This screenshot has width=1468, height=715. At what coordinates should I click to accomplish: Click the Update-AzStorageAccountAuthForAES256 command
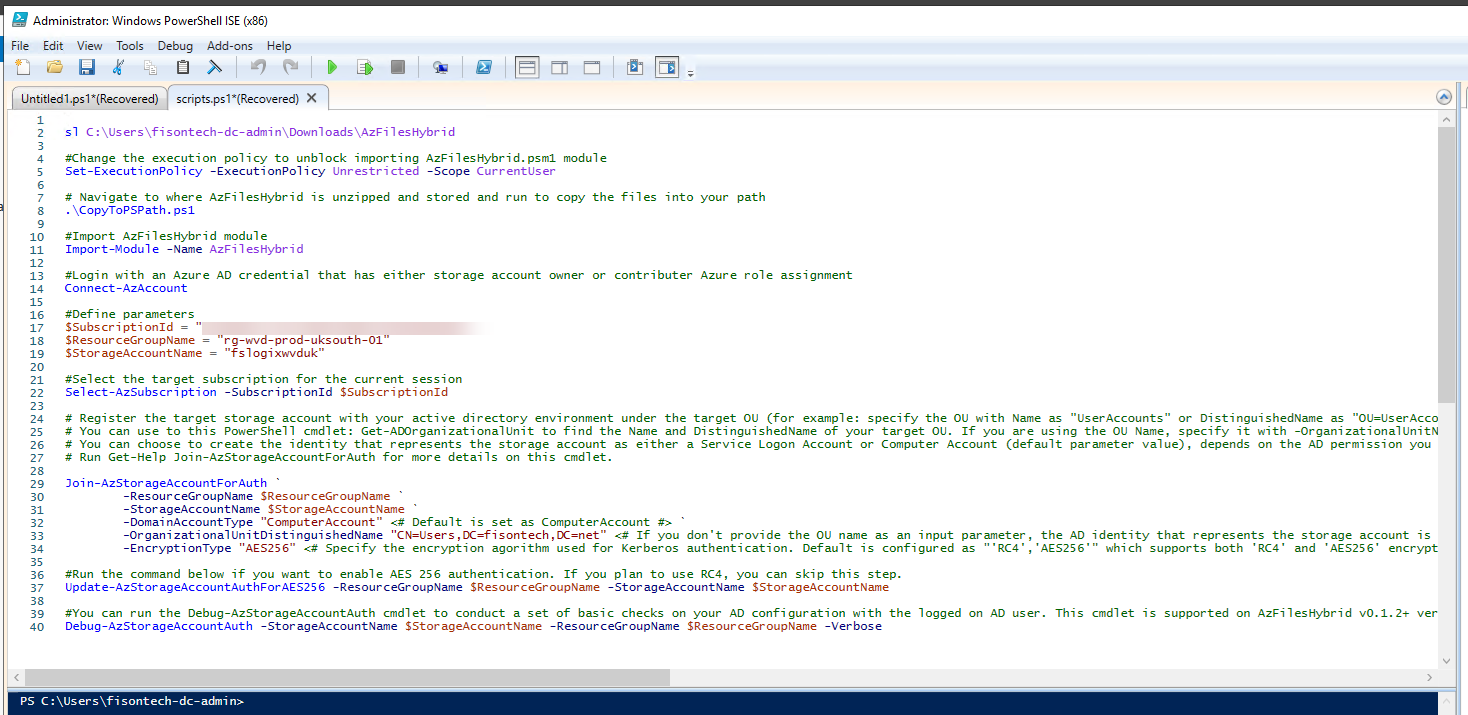tap(195, 587)
